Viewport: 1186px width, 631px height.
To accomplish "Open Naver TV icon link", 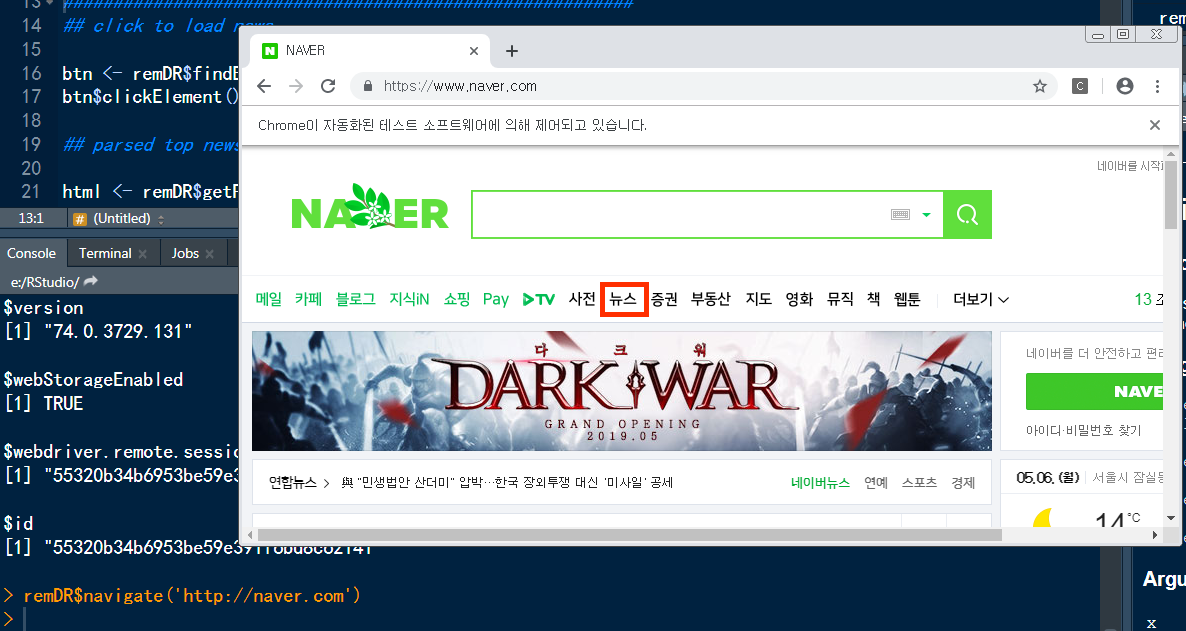I will pyautogui.click(x=539, y=300).
